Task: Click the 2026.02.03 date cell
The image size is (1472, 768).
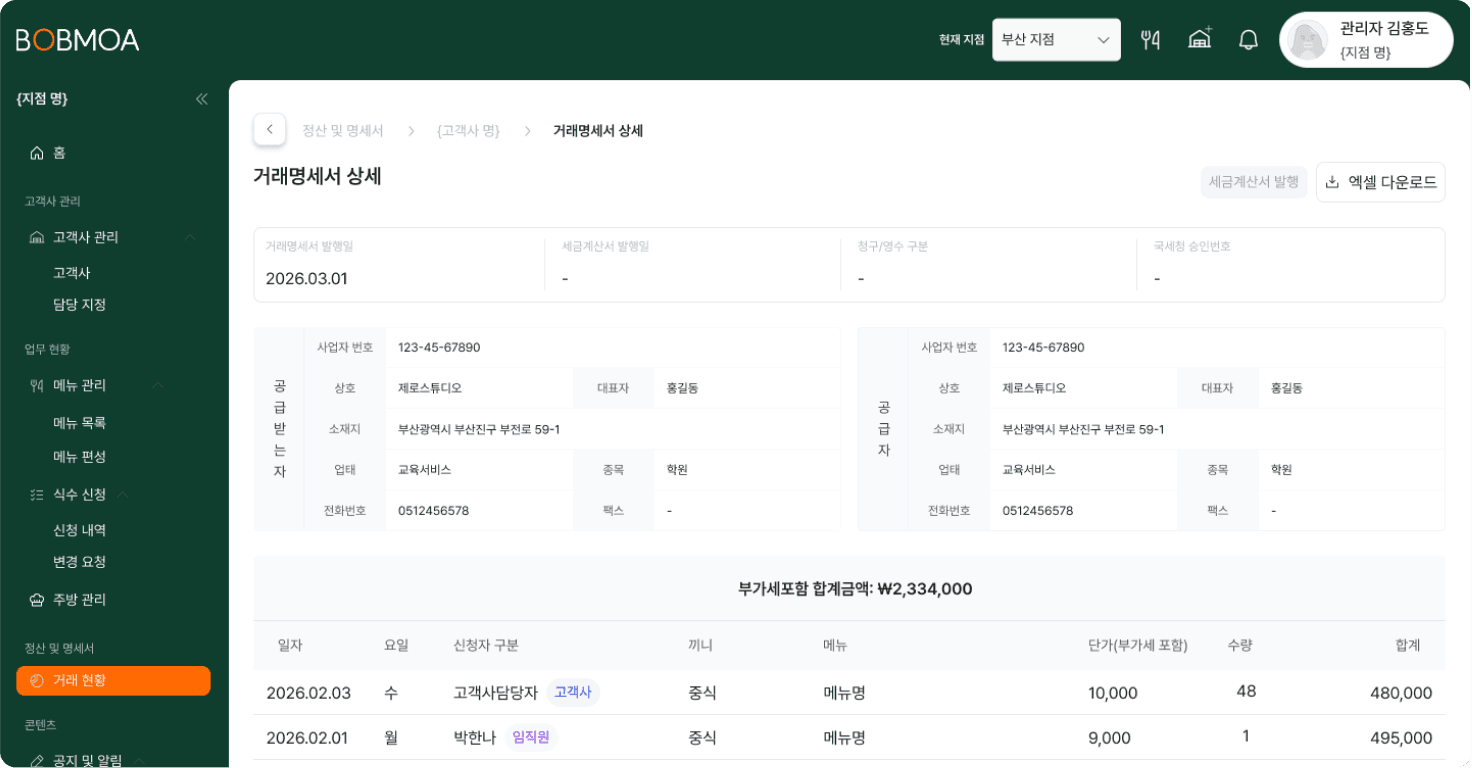Action: (x=308, y=693)
